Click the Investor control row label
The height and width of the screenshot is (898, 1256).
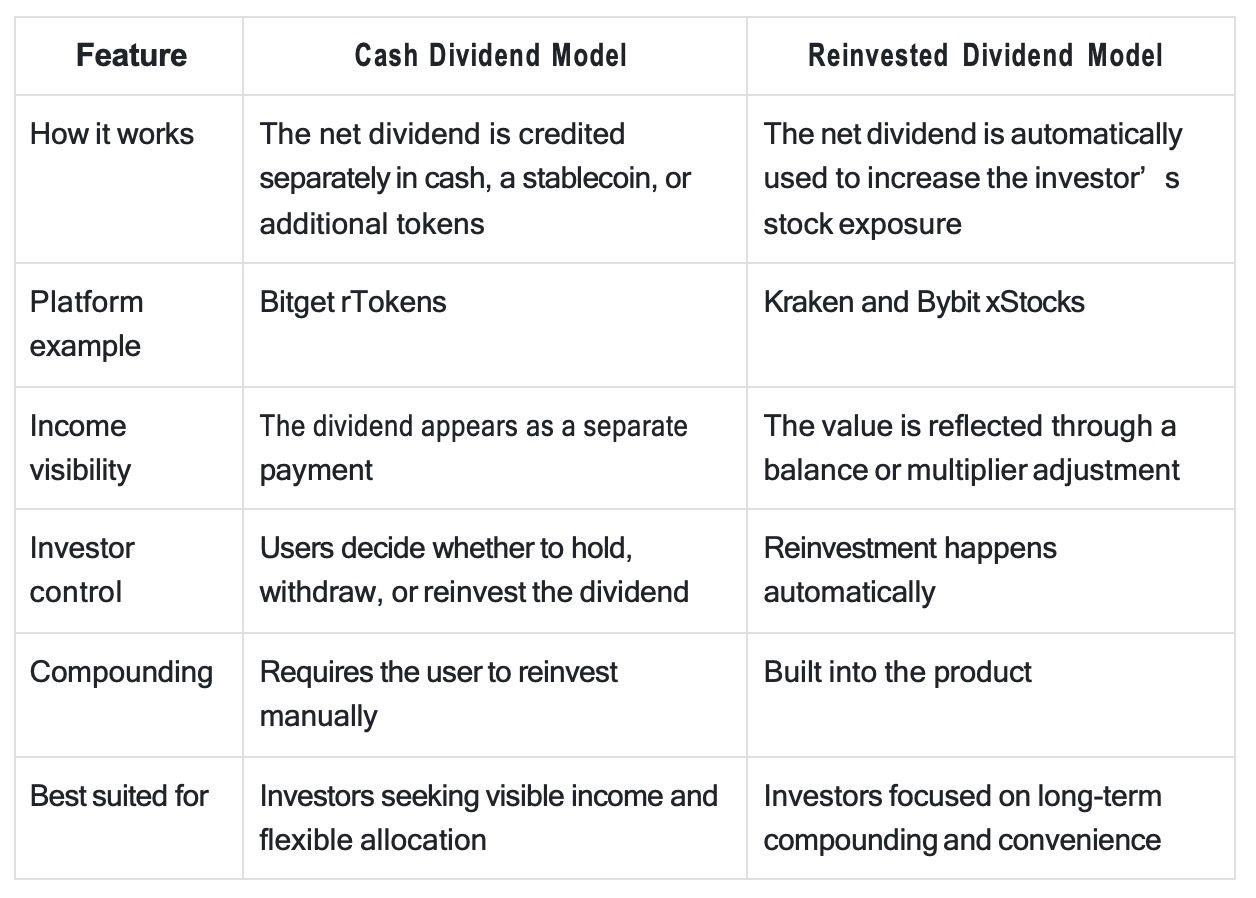point(82,570)
